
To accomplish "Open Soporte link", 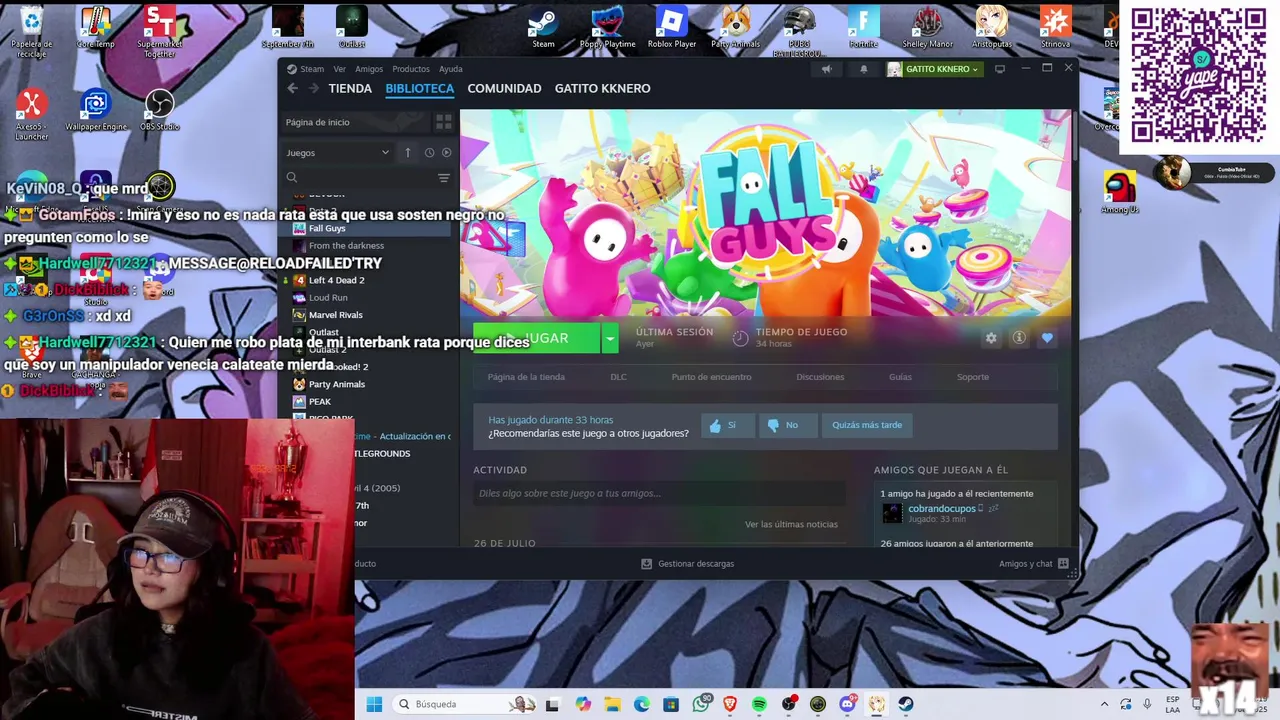I will coord(973,377).
